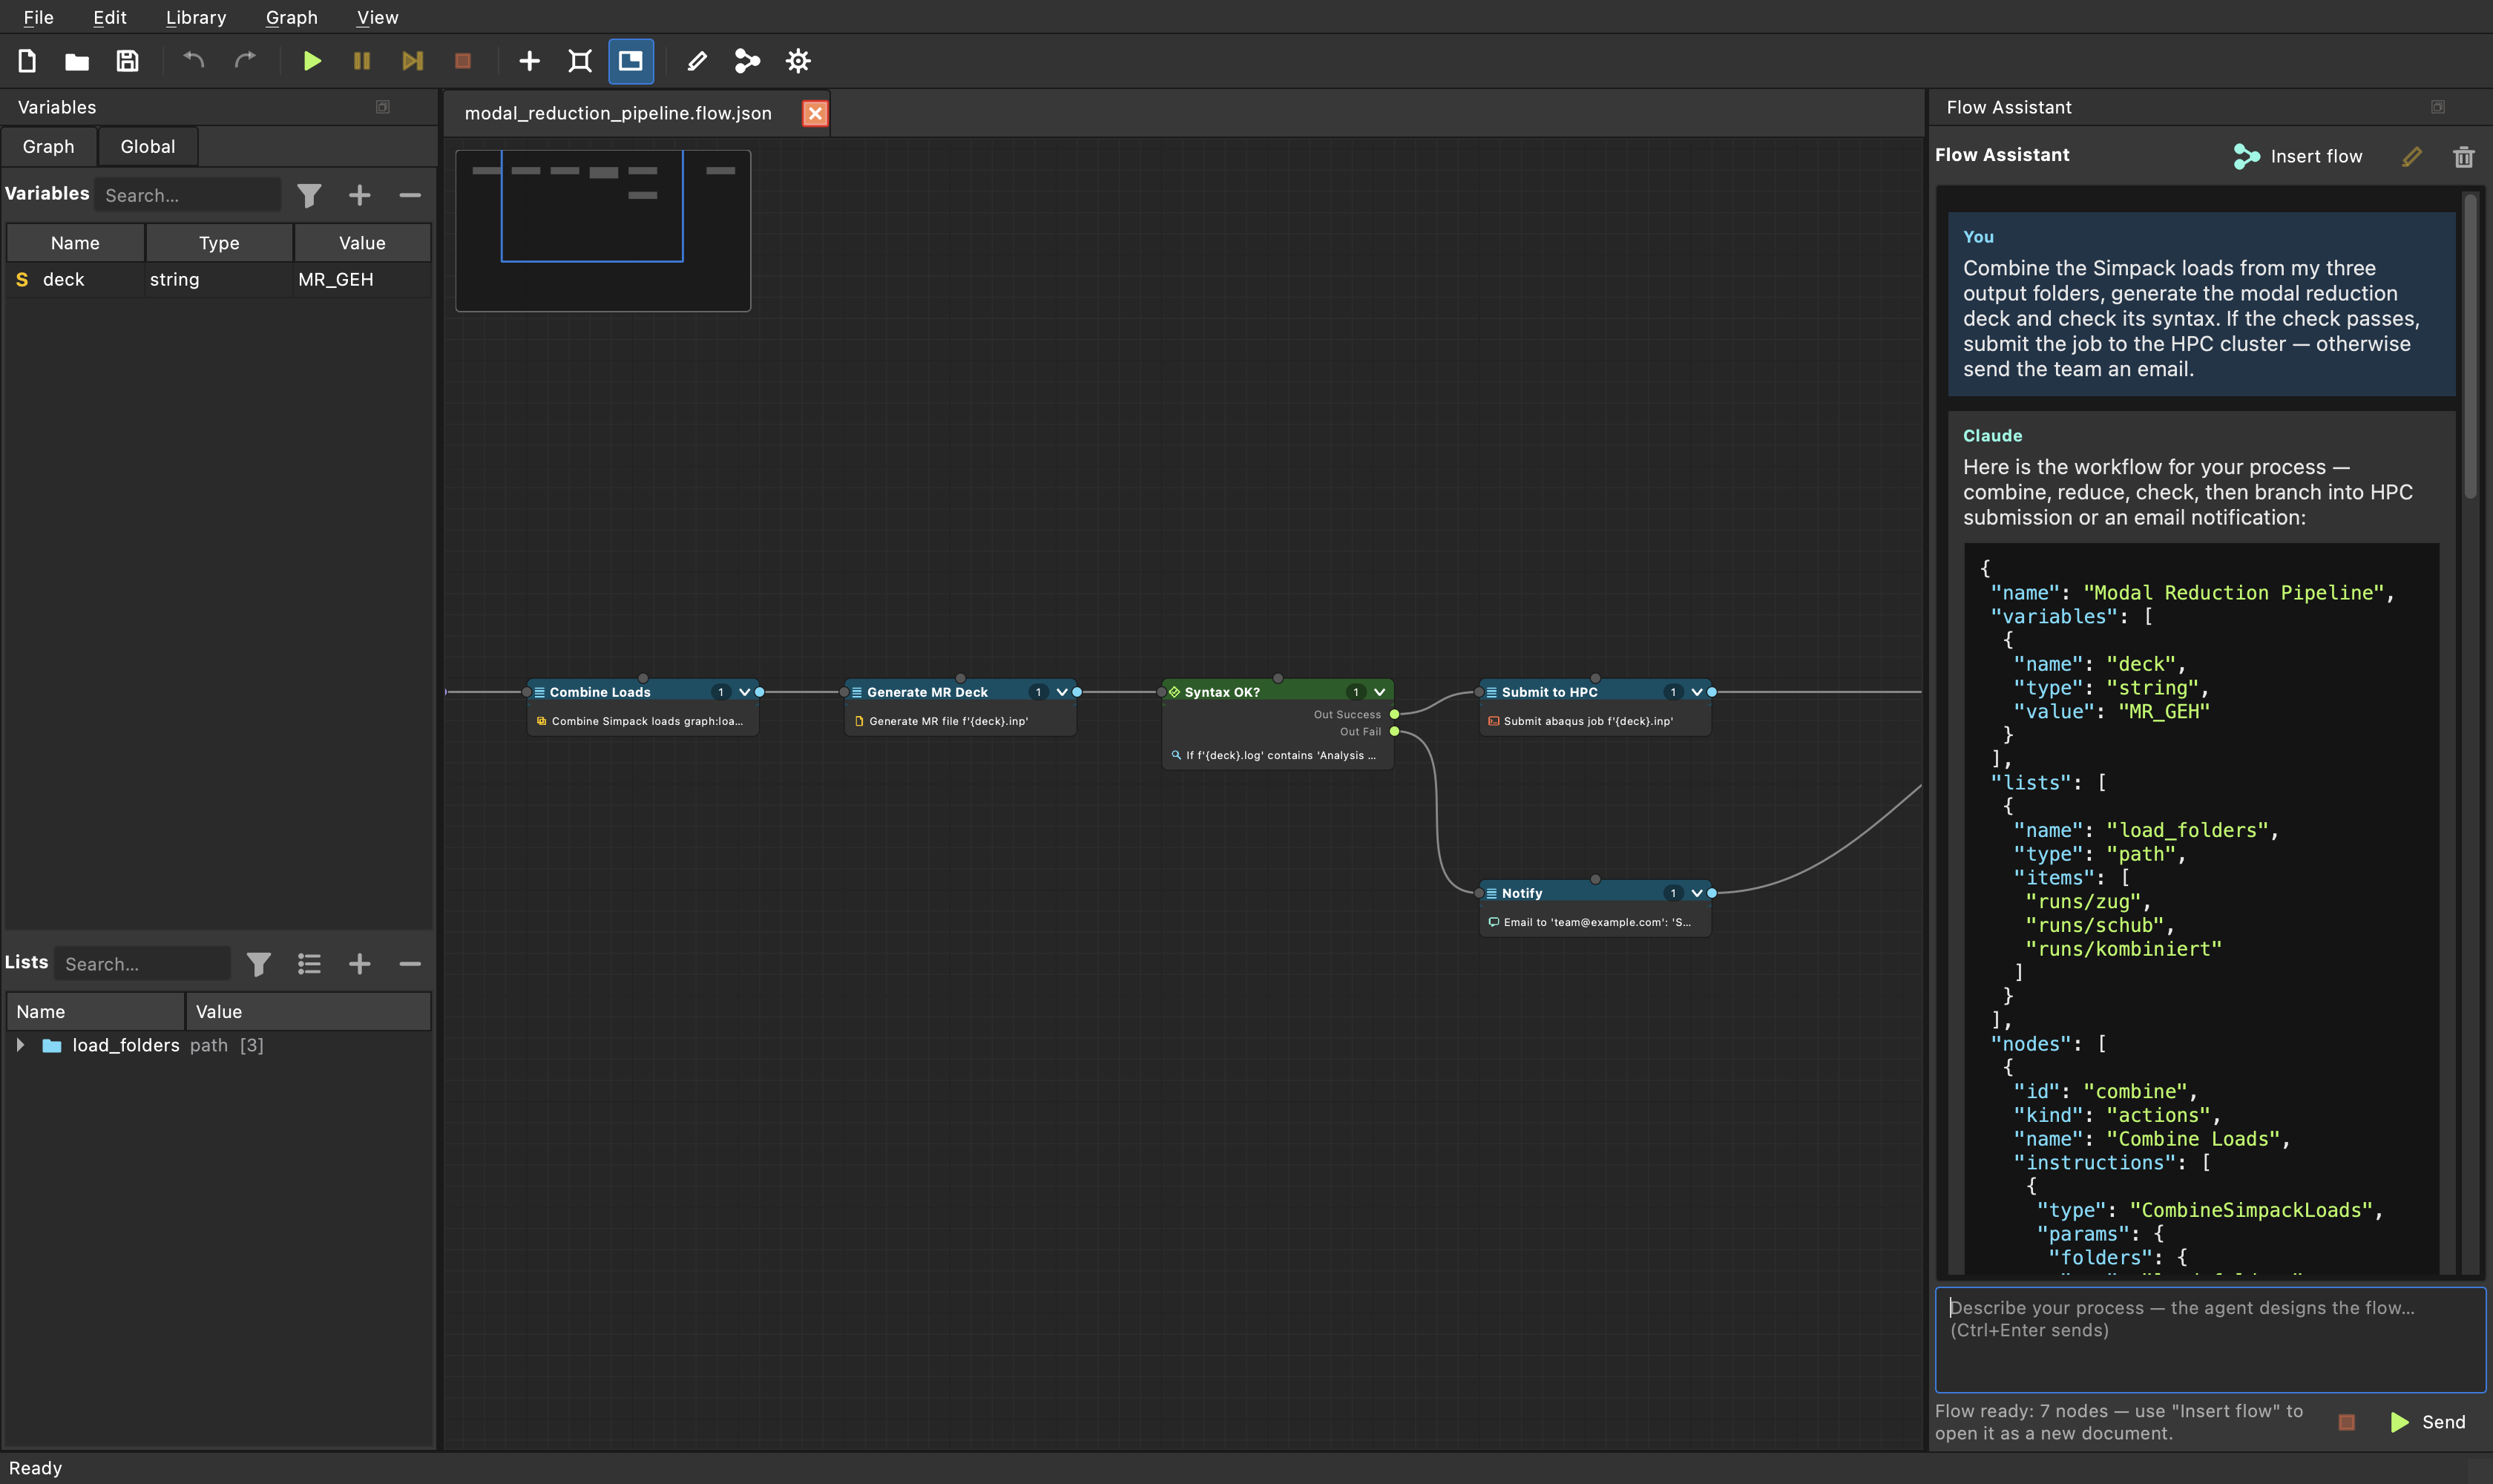Toggle list view in Lists section
The image size is (2493, 1484).
pos(309,963)
